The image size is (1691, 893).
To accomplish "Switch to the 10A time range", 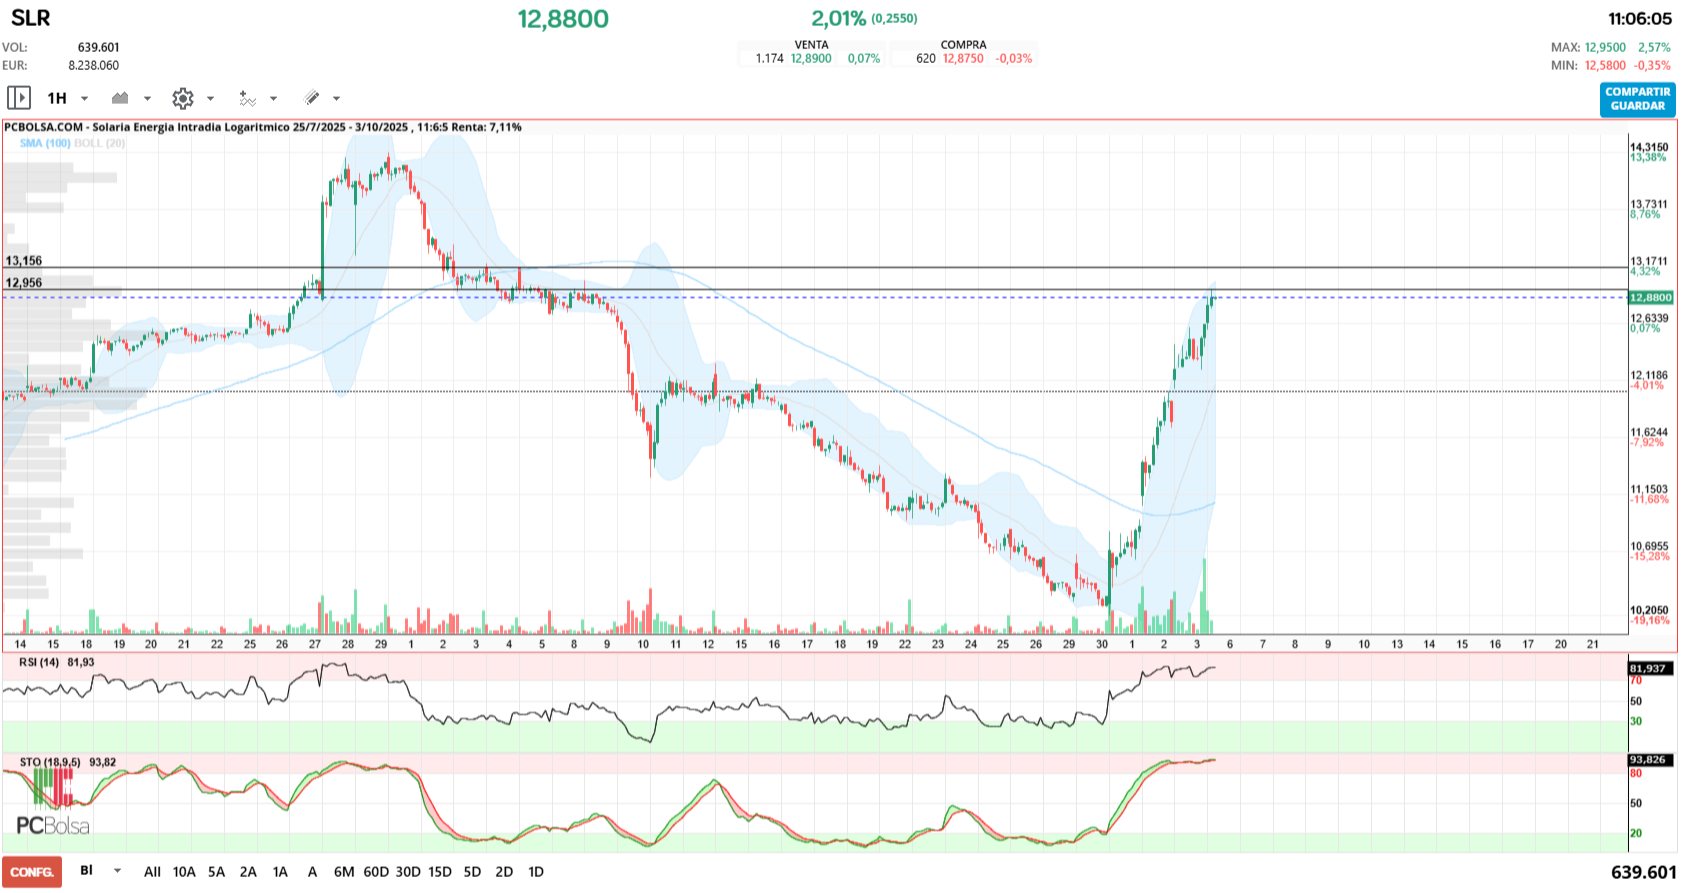I will (184, 872).
